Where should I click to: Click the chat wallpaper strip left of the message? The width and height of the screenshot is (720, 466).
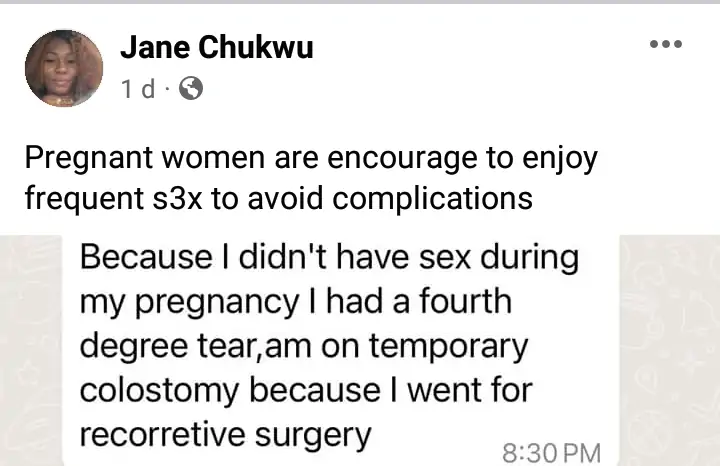tap(30, 350)
